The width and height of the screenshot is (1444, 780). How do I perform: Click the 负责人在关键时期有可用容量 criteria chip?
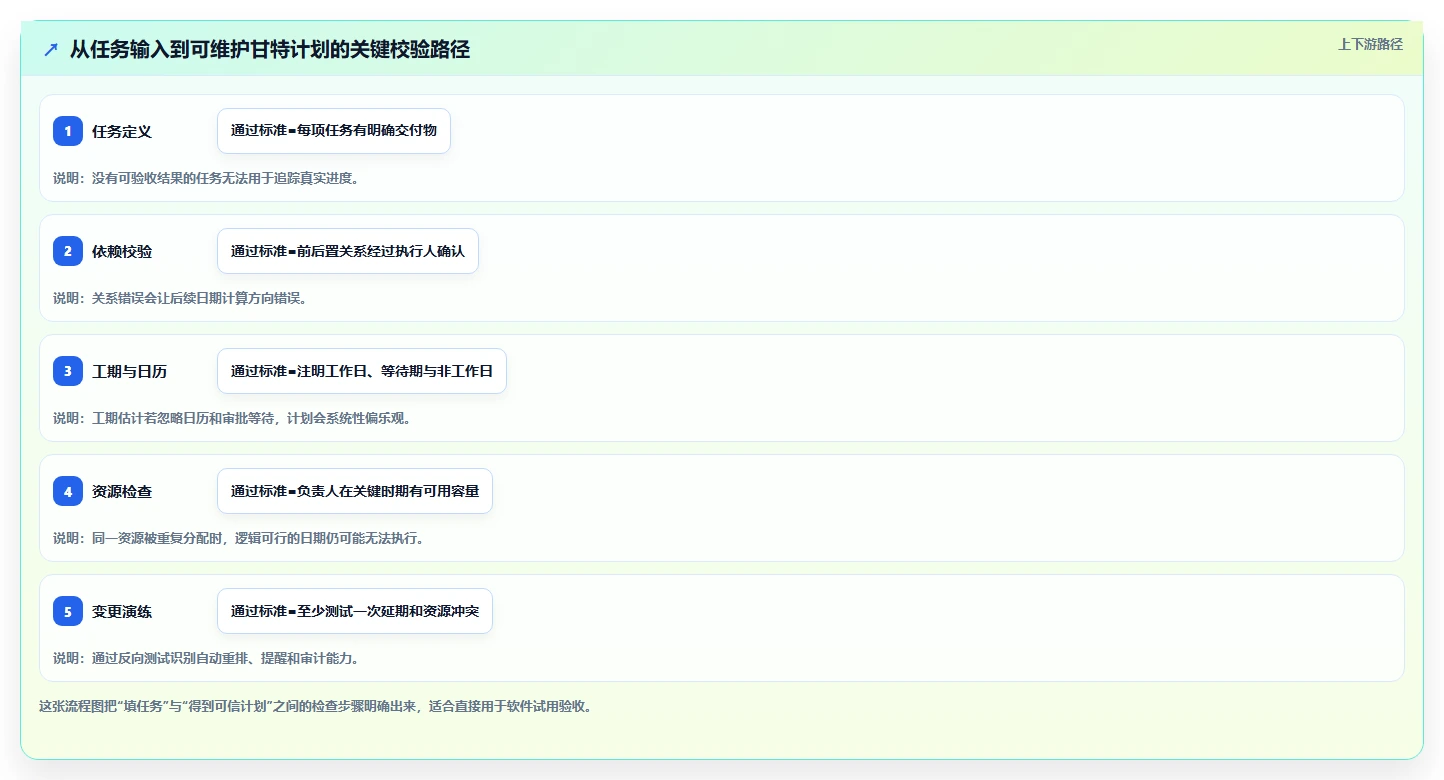pyautogui.click(x=355, y=491)
